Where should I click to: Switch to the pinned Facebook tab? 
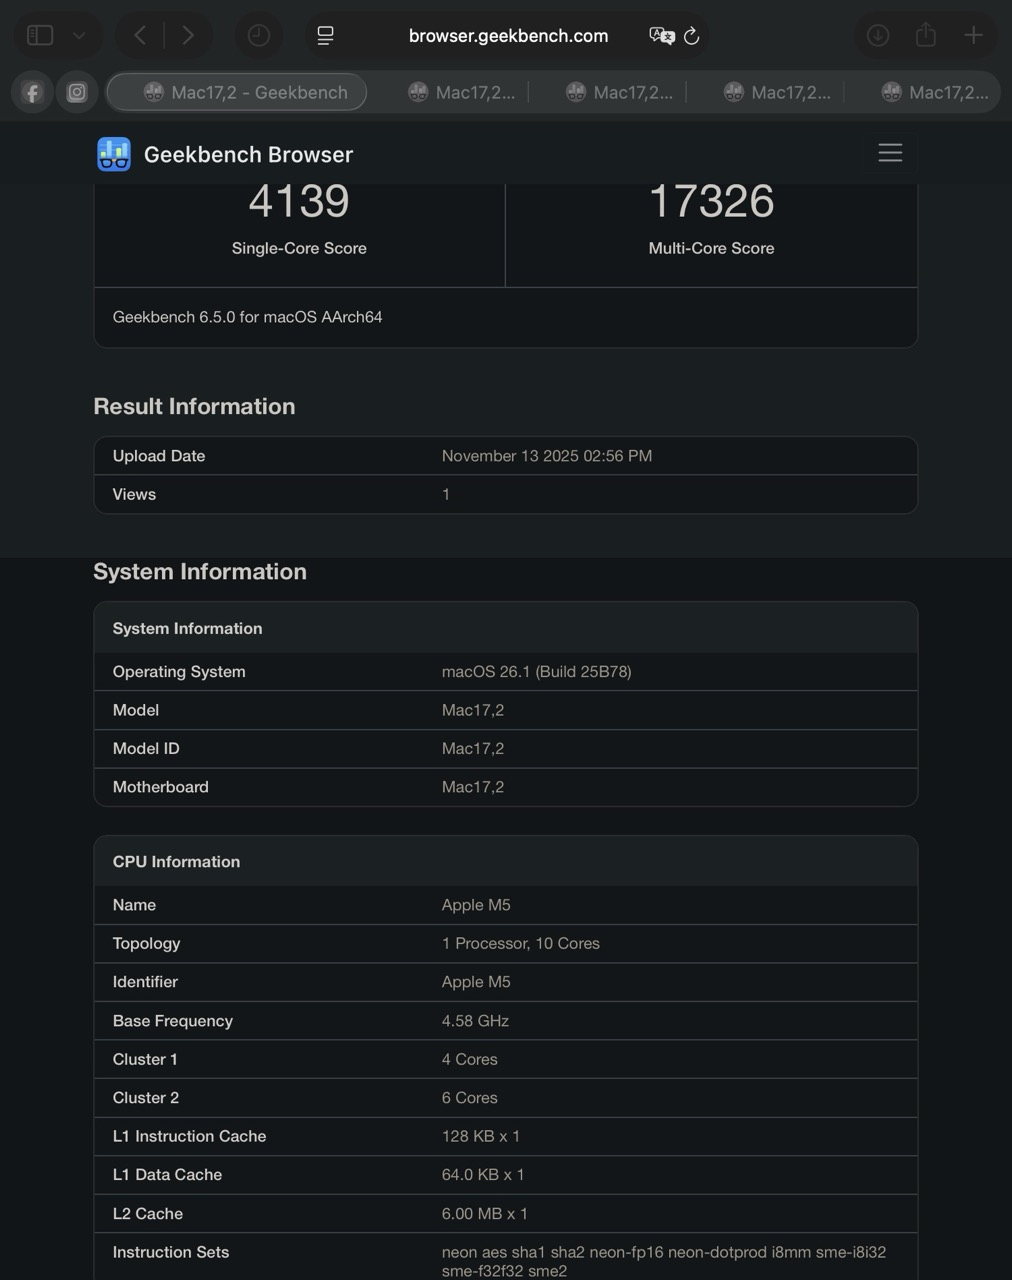point(32,93)
